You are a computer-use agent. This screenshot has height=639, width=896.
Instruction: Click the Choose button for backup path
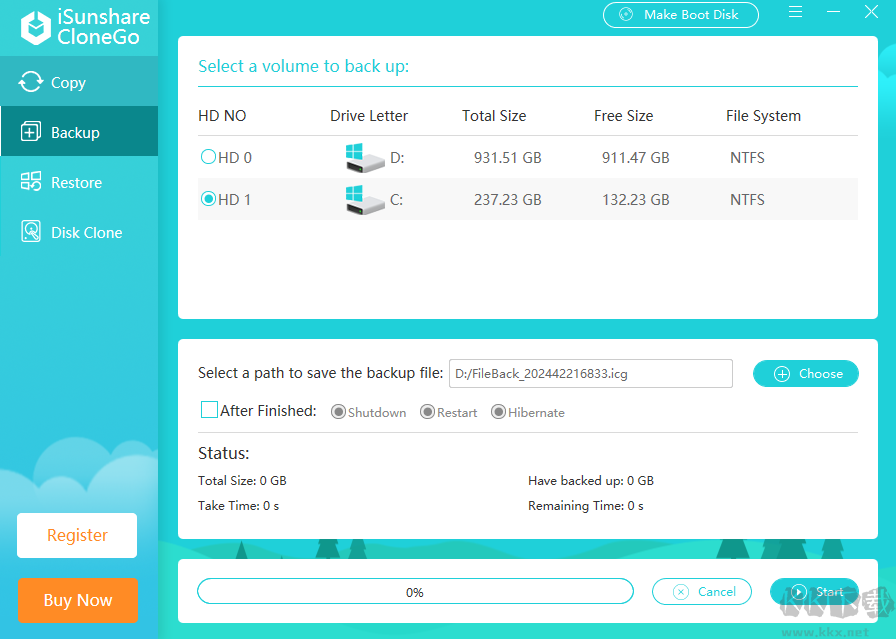[805, 373]
